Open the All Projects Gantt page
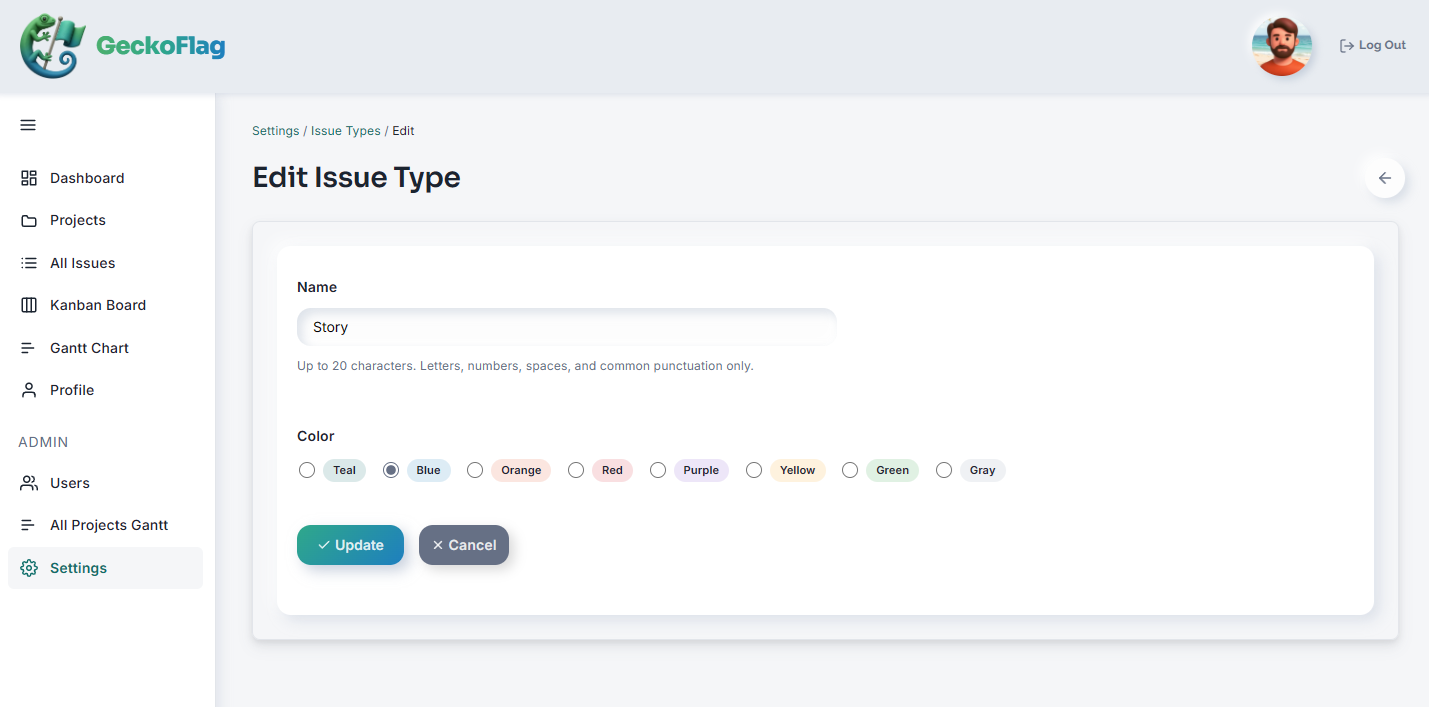1429x707 pixels. click(105, 525)
